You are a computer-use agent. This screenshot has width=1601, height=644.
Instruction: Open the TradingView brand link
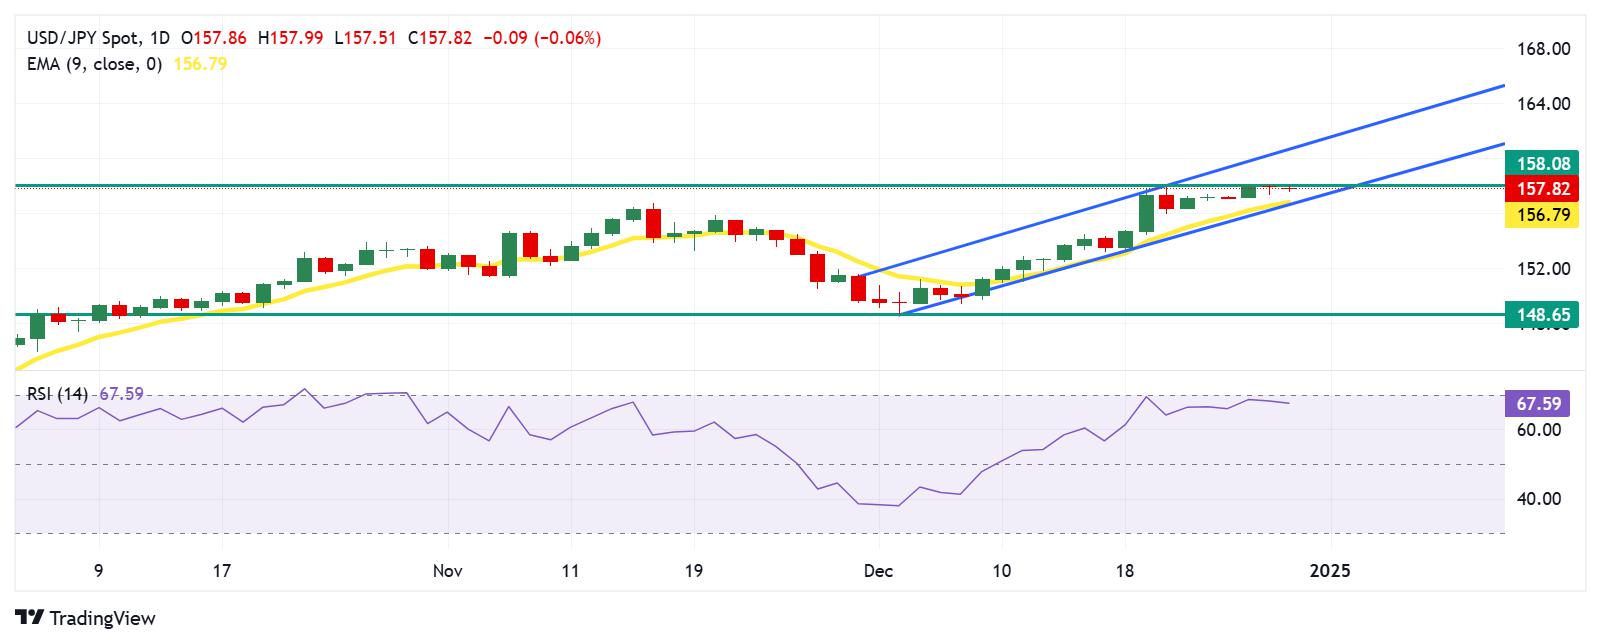pyautogui.click(x=86, y=618)
